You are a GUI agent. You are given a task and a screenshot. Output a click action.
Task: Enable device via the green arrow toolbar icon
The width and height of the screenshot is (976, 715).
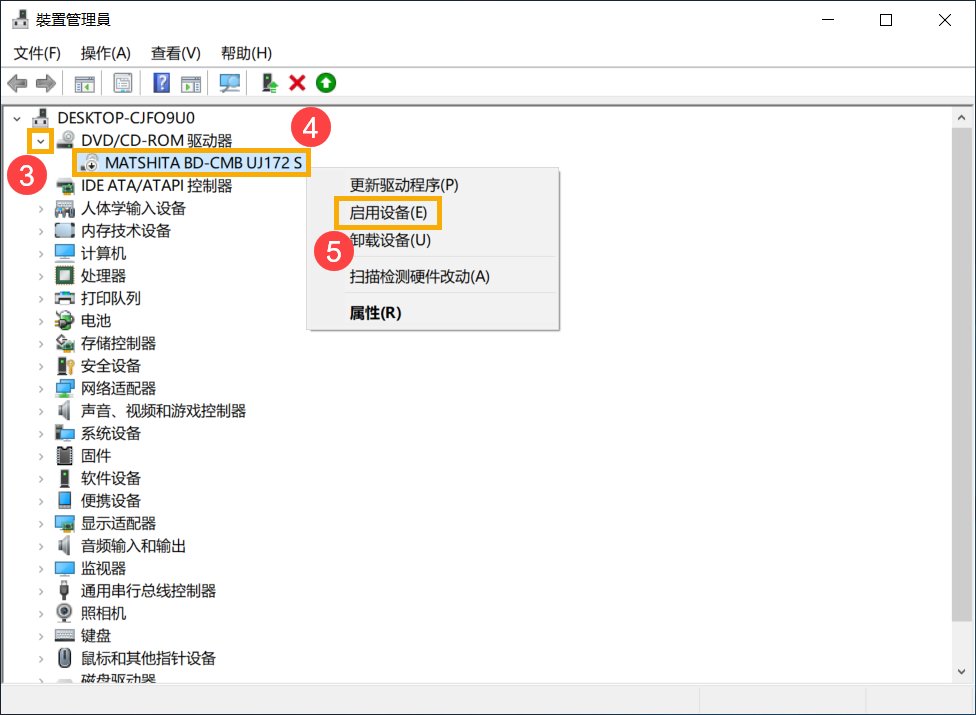326,83
